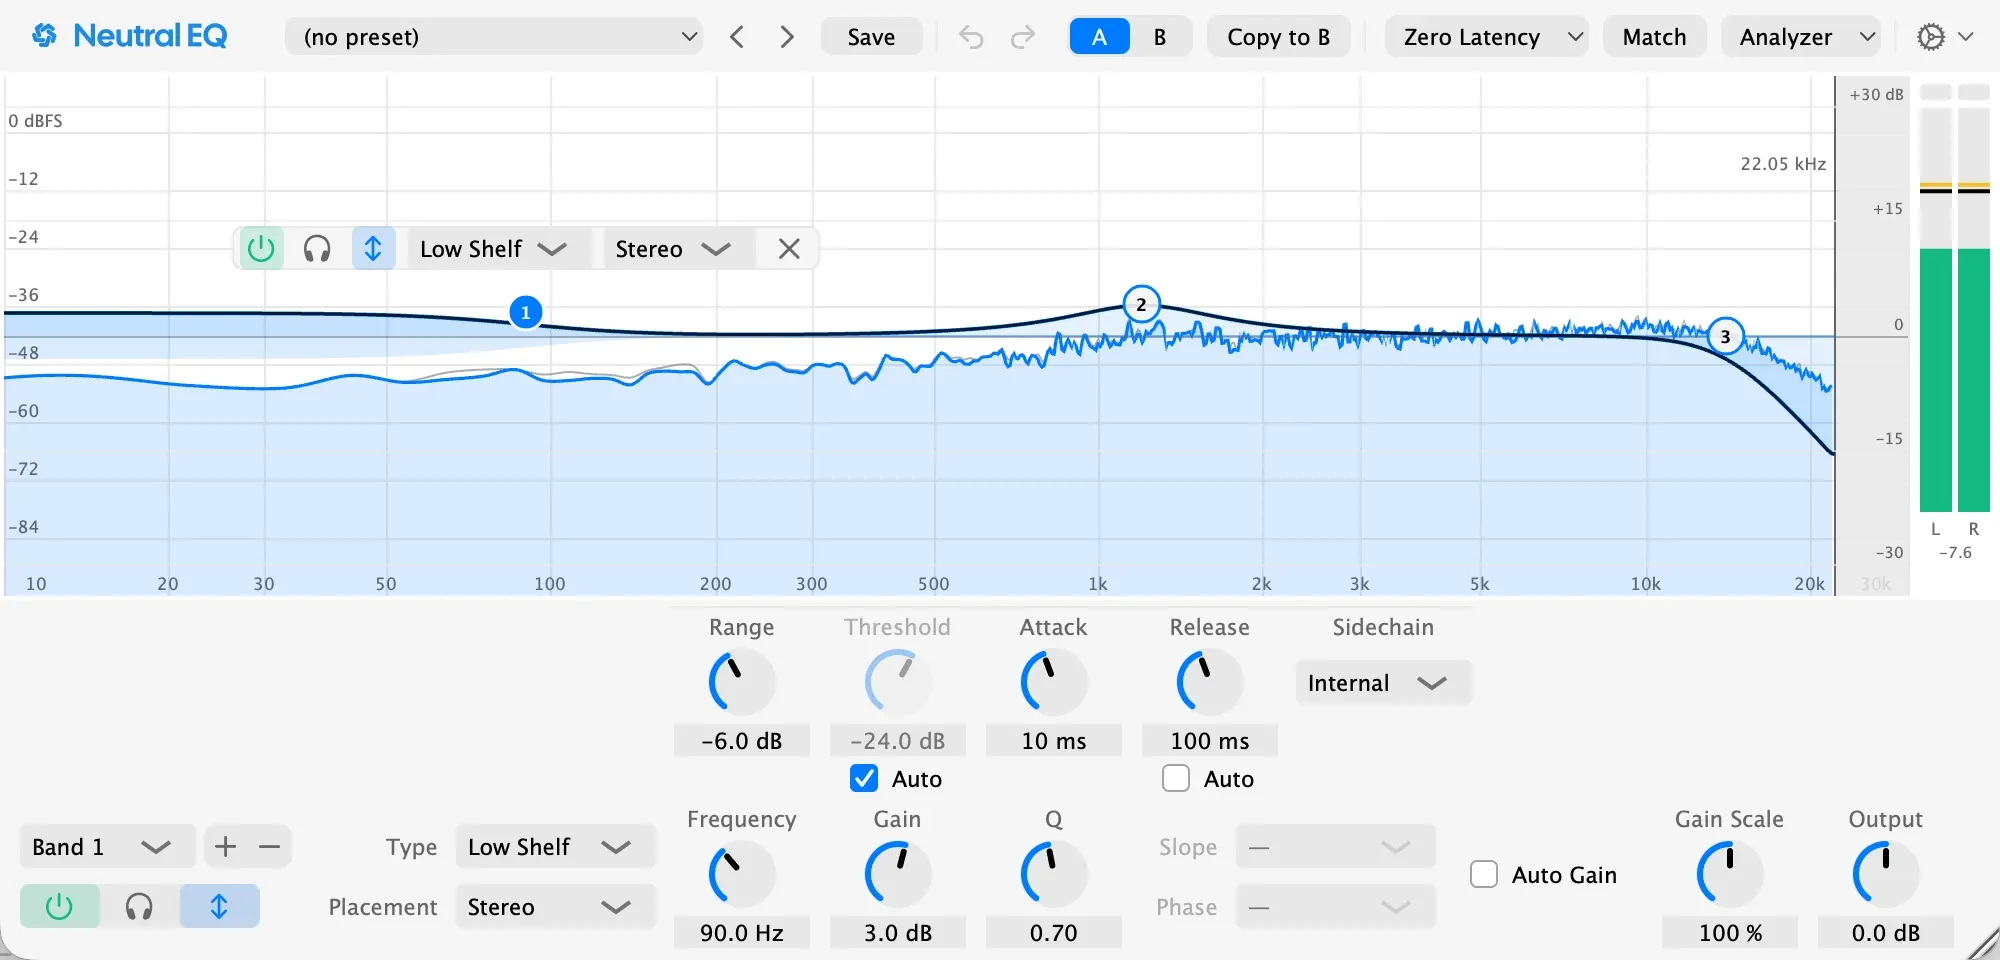Click the Range knob
Screen dimensions: 2000x960
click(742, 682)
